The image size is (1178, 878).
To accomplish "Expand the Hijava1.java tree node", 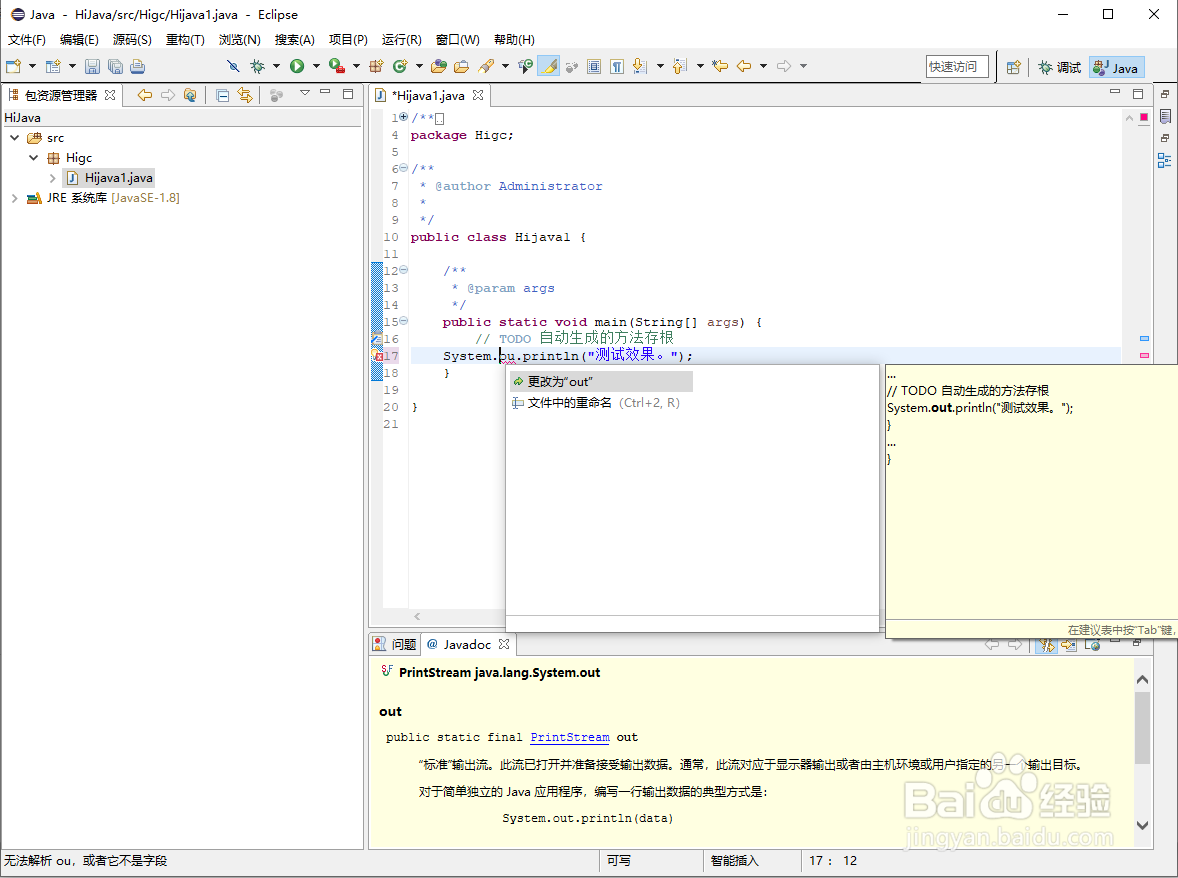I will coord(52,178).
